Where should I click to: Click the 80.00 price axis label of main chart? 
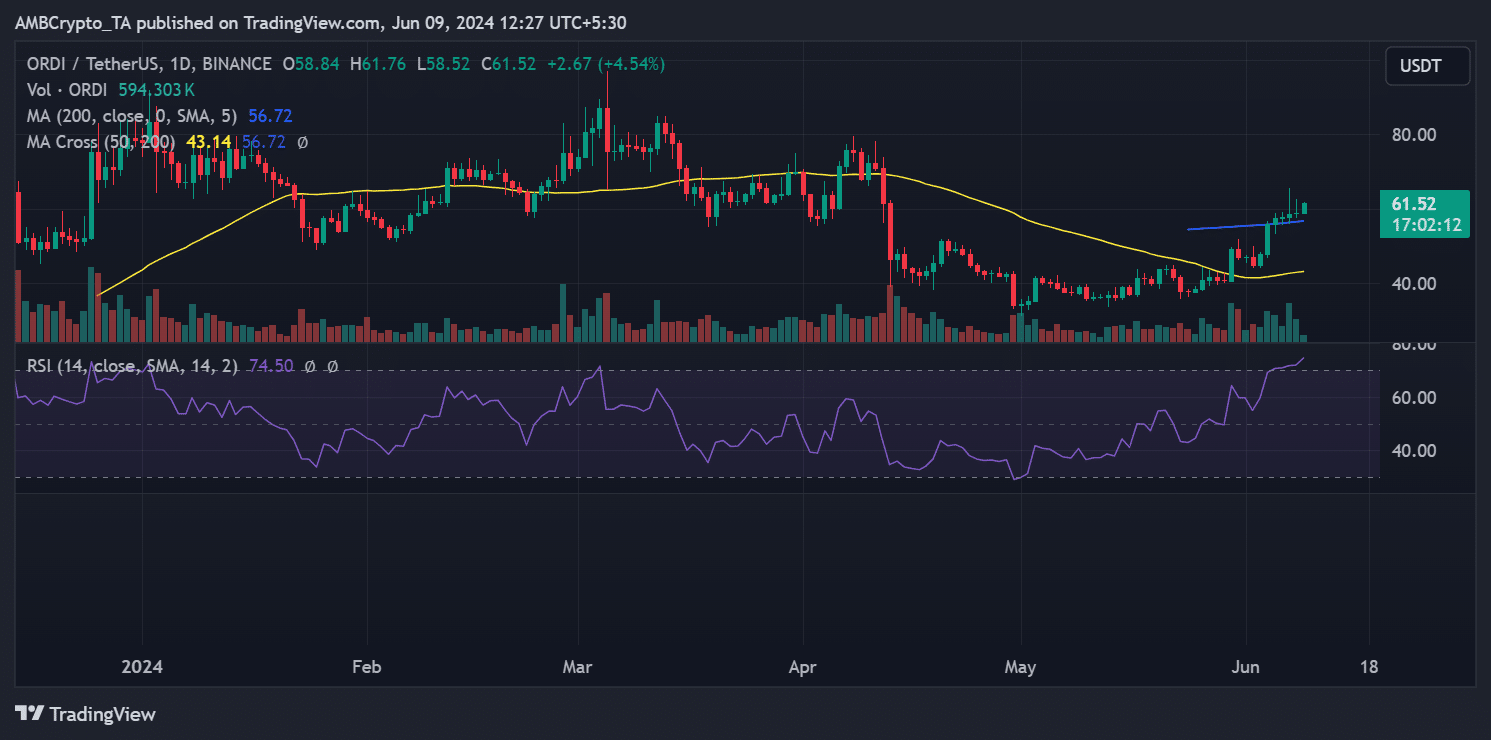(1412, 134)
